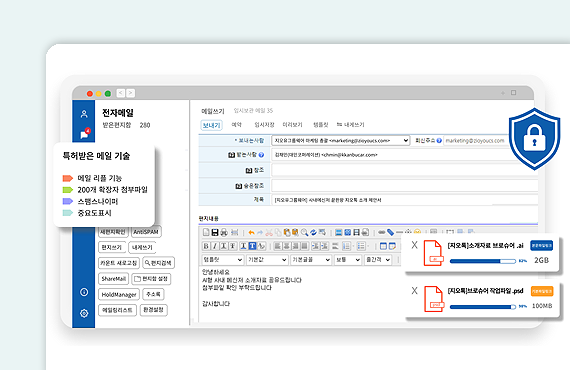Viewport: 570px width, 370px height.
Task: Click the AntiSPAM button in the sidebar
Action: [146, 232]
